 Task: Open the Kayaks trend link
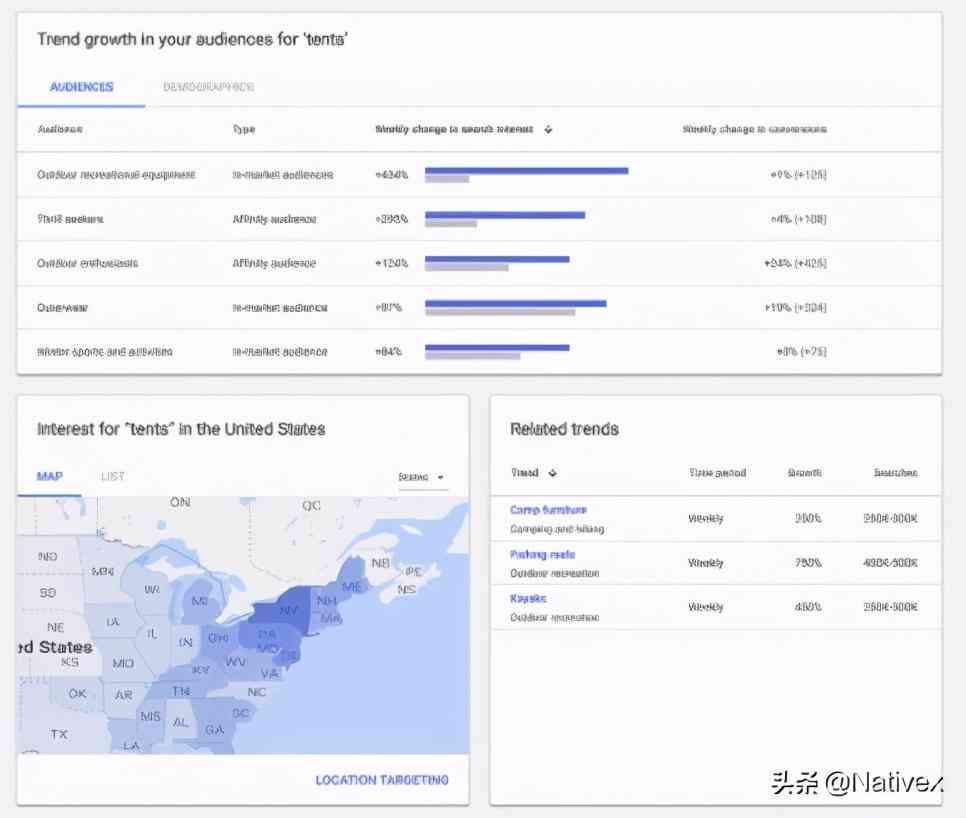pos(528,598)
